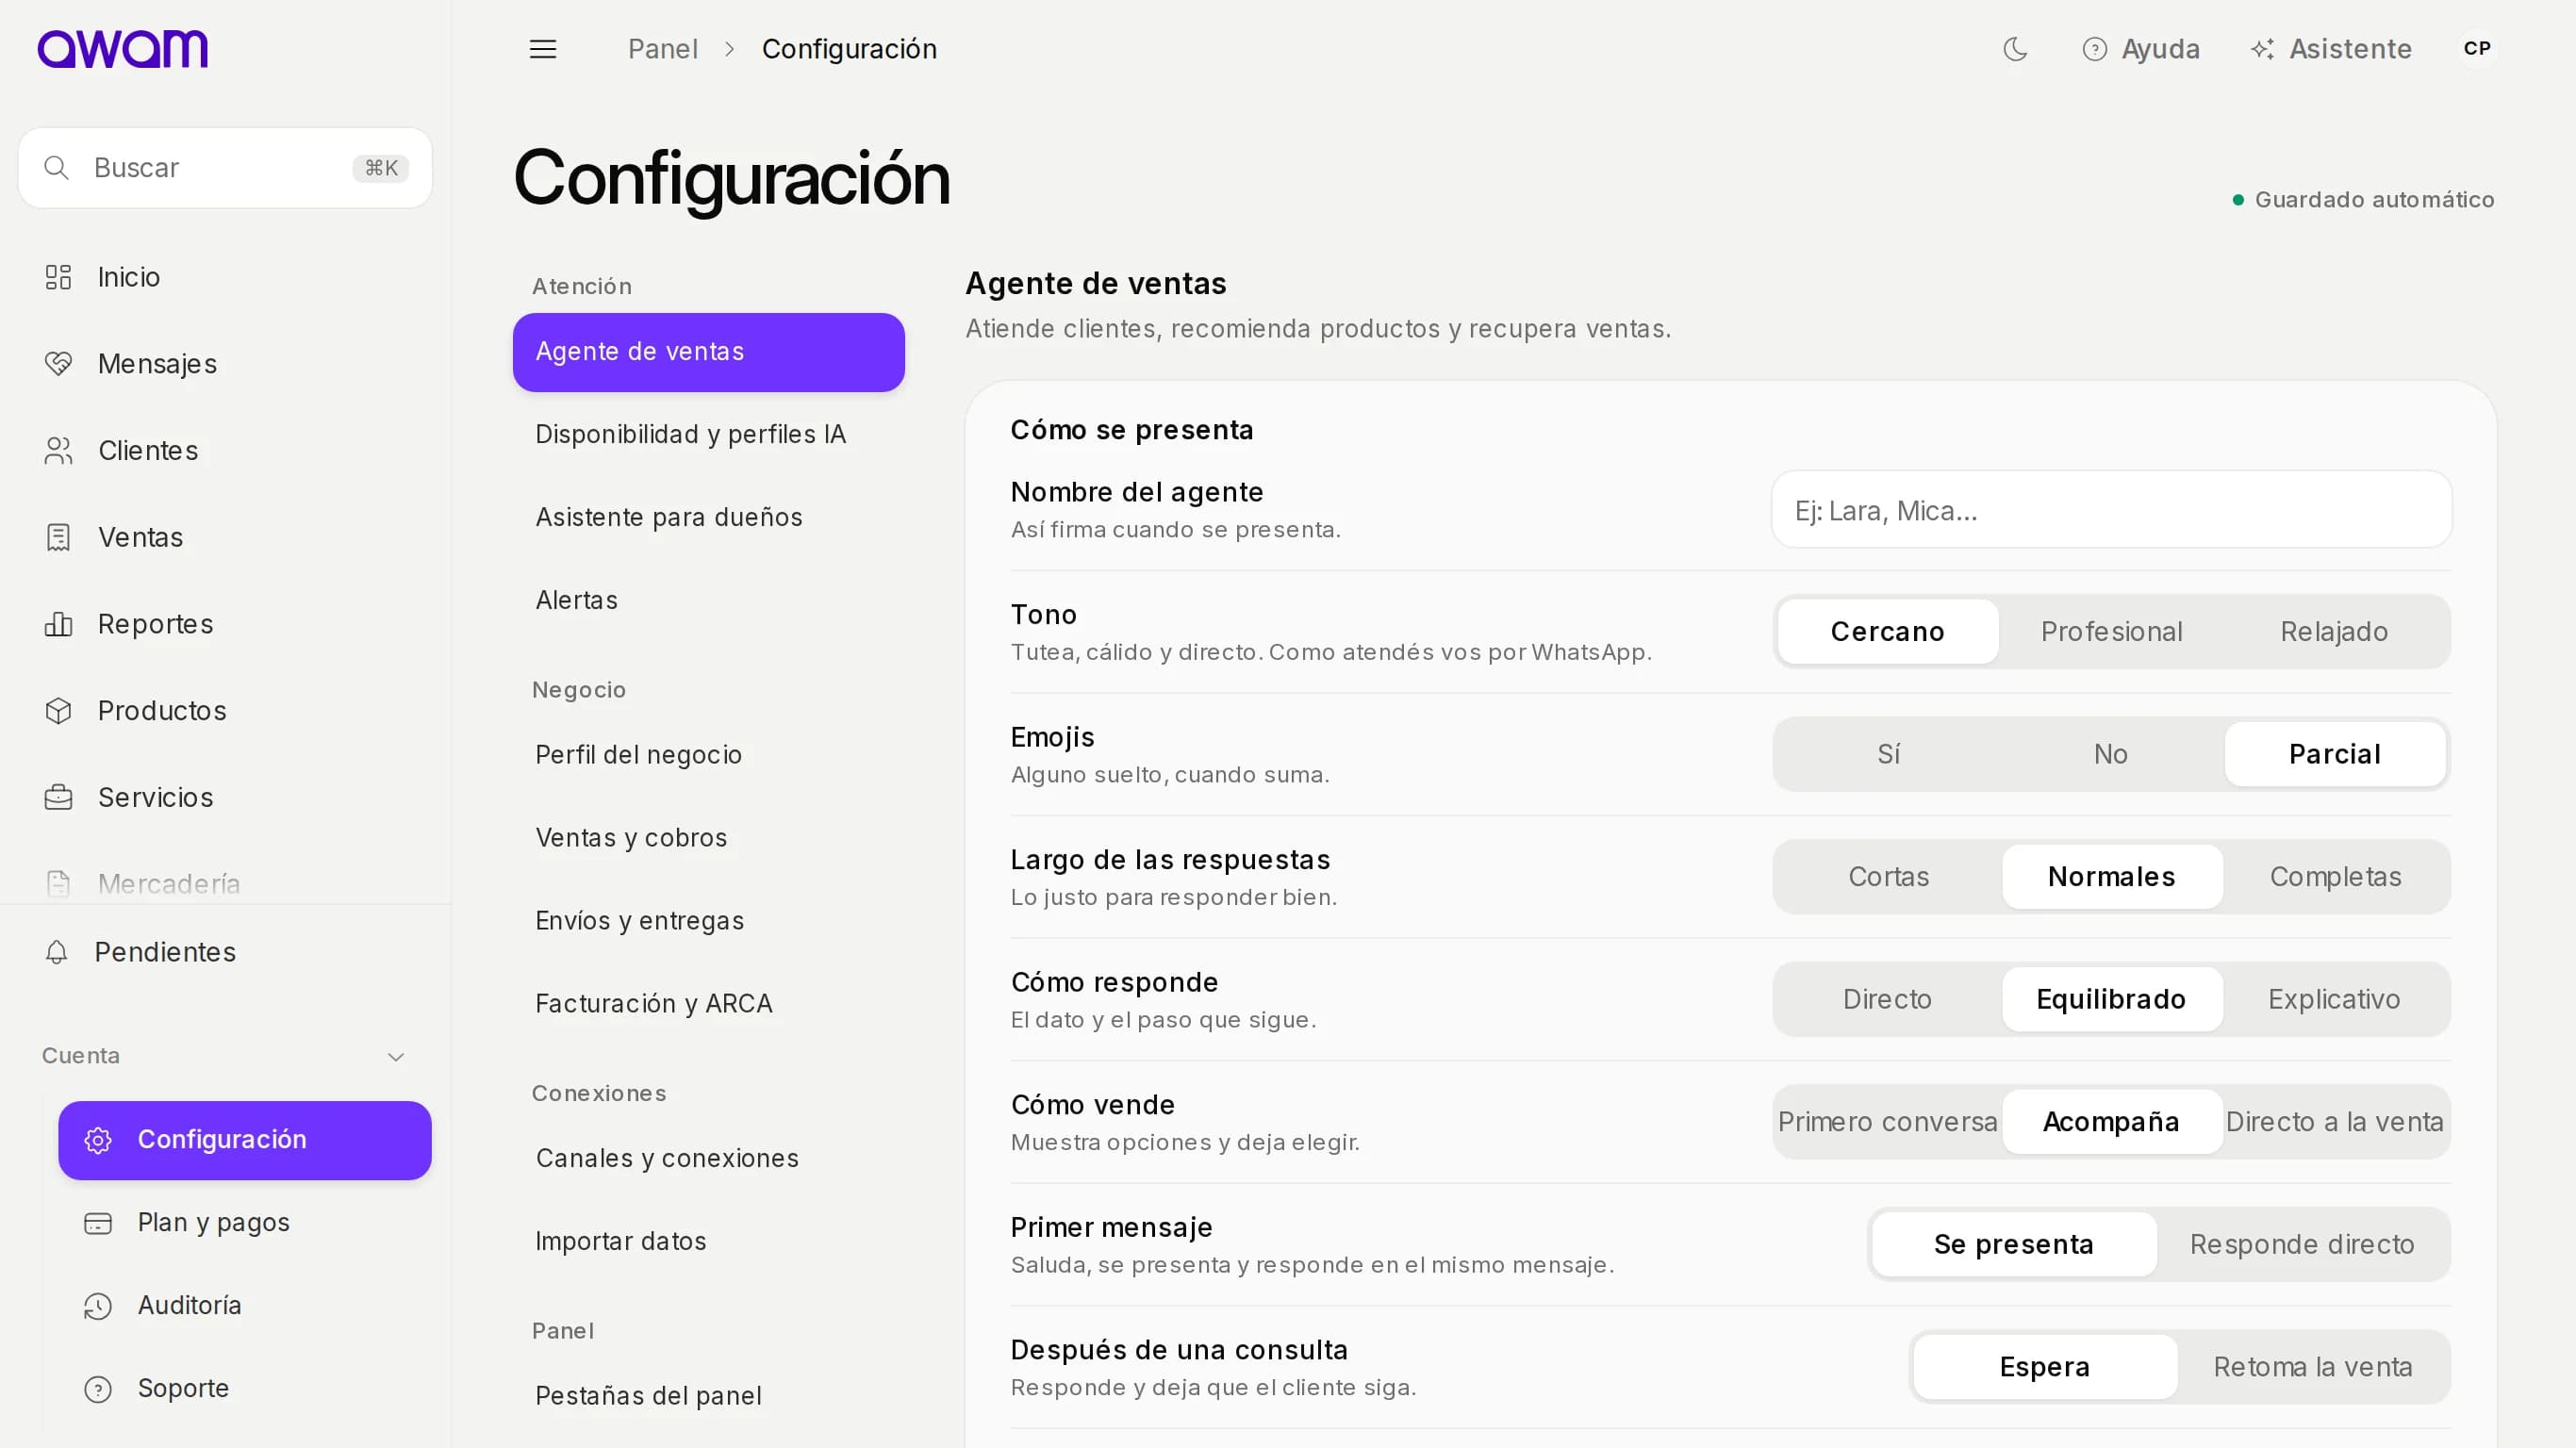Open Importar datos section
Viewport: 2576px width, 1448px height.
tap(708, 1242)
